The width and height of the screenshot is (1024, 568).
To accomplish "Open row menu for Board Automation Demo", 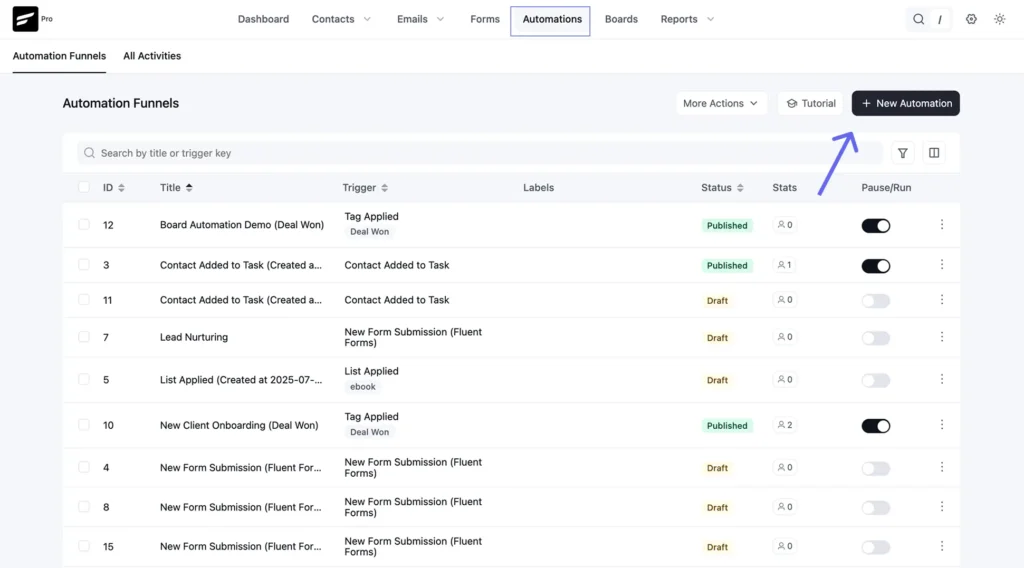I will coord(942,225).
